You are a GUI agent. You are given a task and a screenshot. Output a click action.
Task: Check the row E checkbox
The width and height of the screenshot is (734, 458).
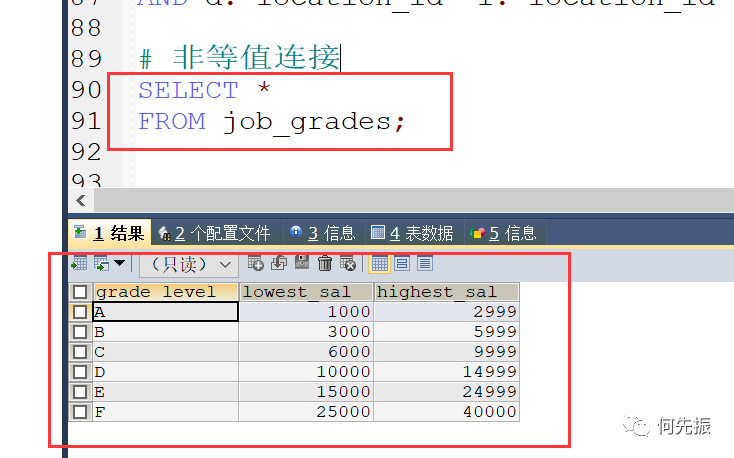pos(80,392)
